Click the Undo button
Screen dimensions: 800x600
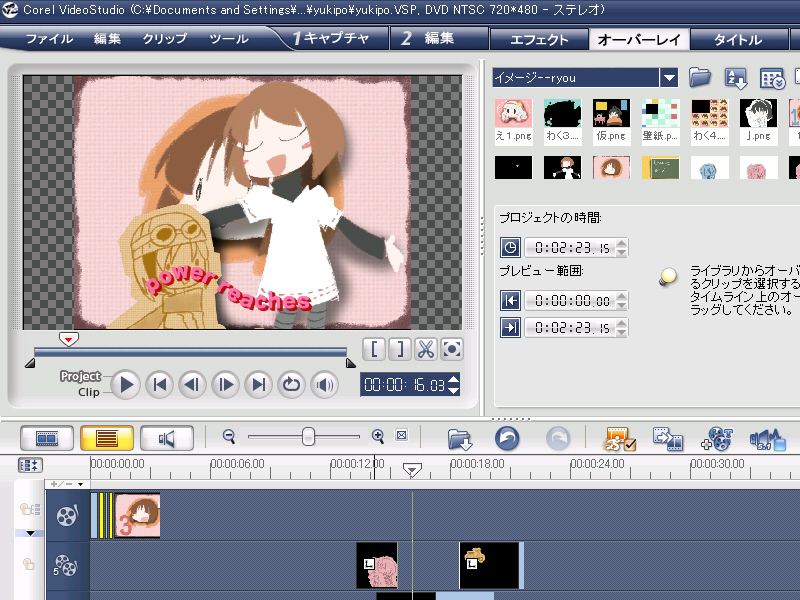pyautogui.click(x=507, y=439)
